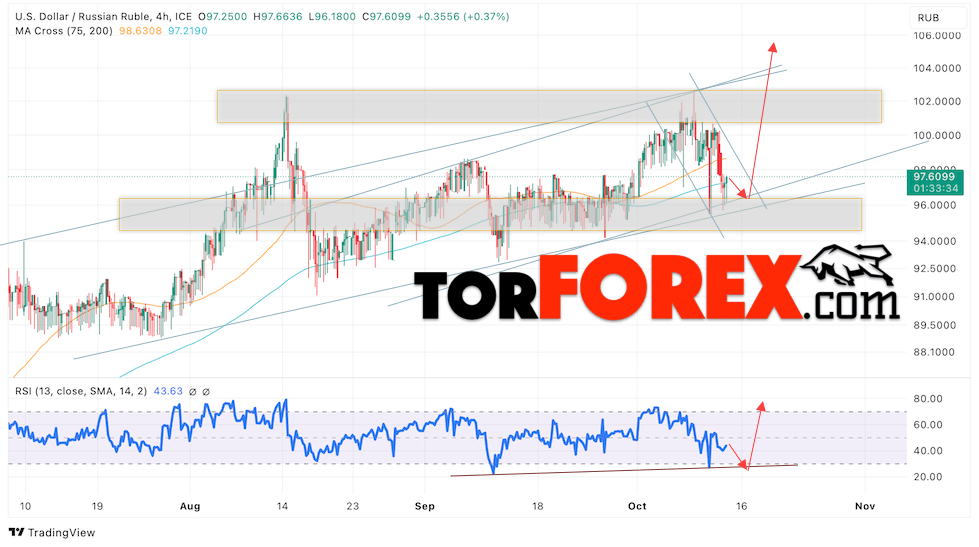This screenshot has width=979, height=547.
Task: Click 106.0000 on the price axis
Action: click(937, 36)
